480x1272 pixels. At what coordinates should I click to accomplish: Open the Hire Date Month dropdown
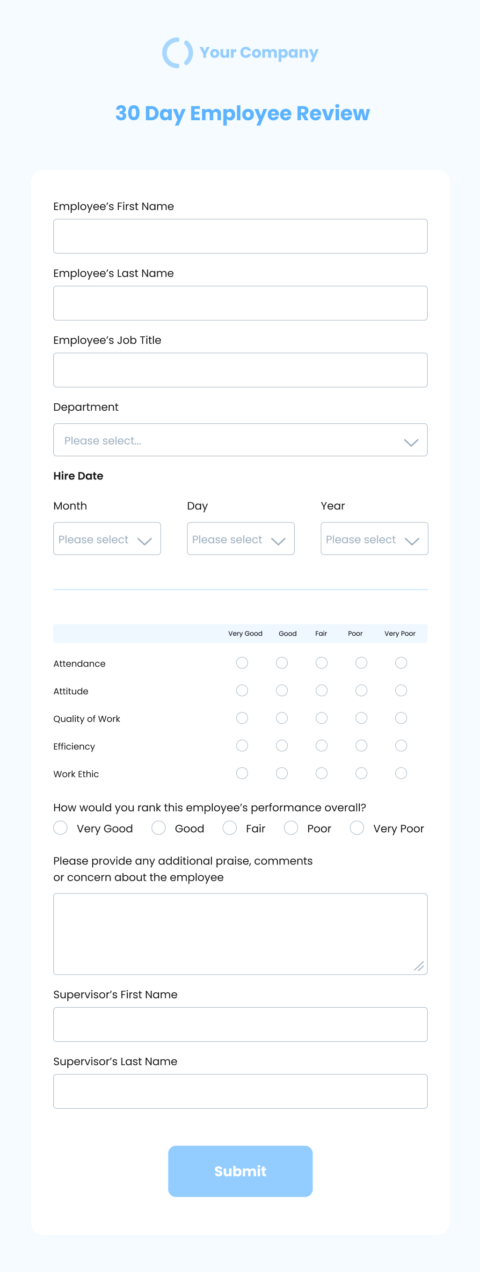pyautogui.click(x=107, y=539)
